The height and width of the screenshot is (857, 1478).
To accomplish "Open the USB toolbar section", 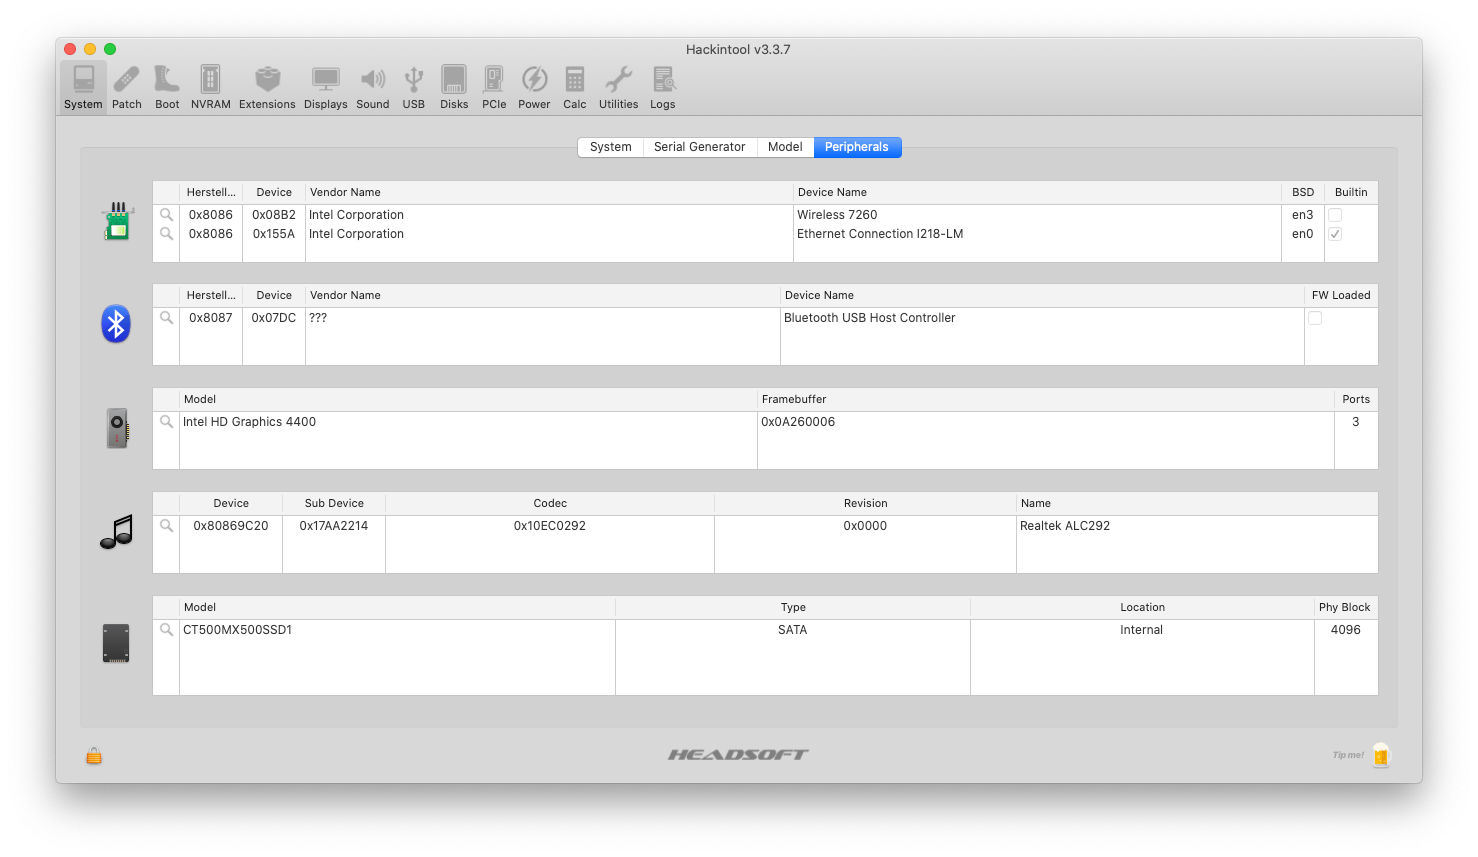I will (413, 87).
